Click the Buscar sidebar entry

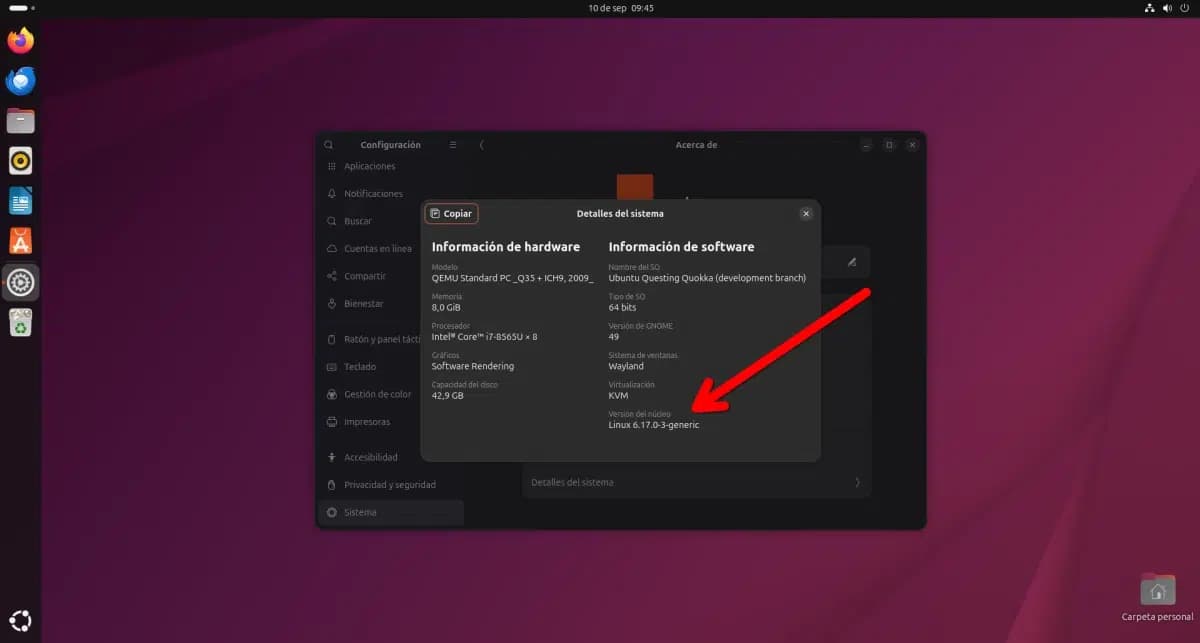[x=357, y=221]
